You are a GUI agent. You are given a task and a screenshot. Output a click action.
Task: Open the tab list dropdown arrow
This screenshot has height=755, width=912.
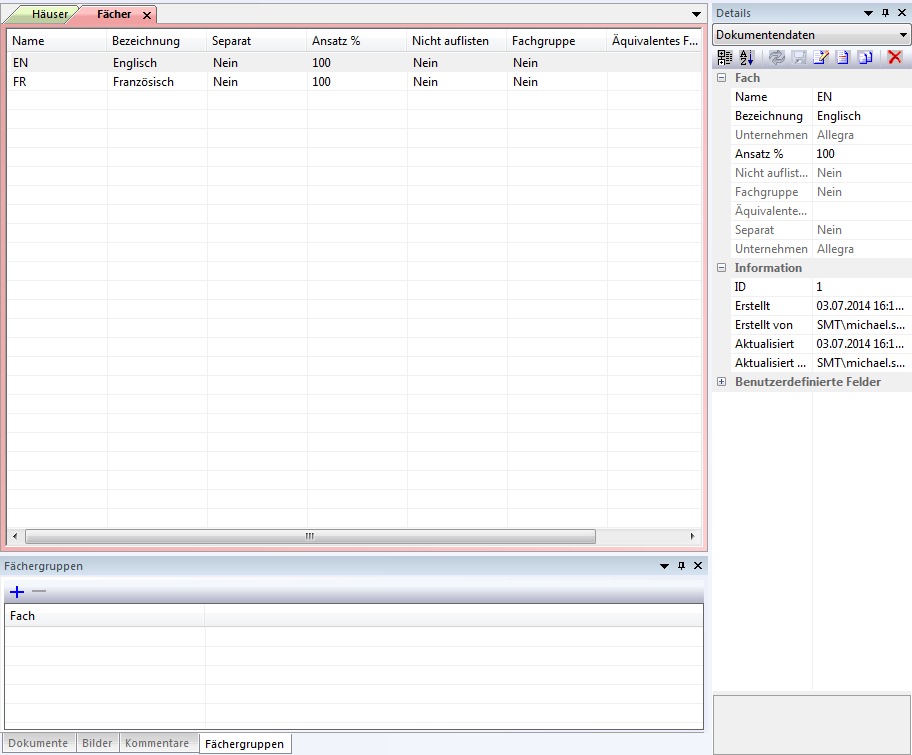[x=697, y=15]
